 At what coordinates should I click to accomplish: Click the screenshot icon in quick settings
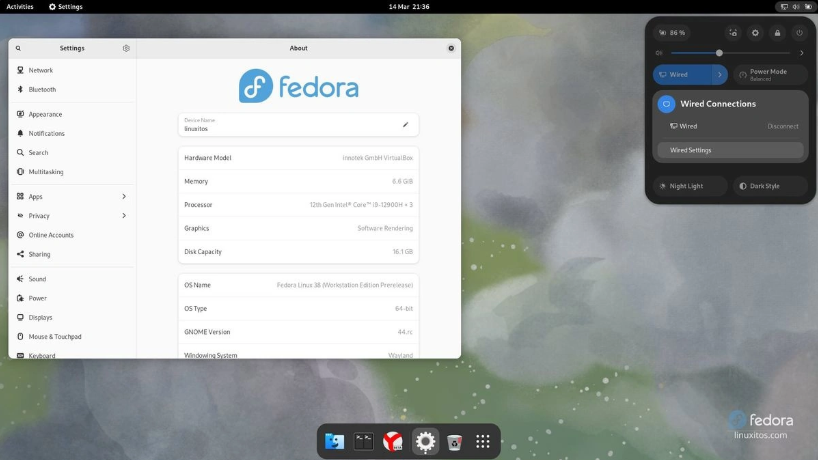(733, 33)
